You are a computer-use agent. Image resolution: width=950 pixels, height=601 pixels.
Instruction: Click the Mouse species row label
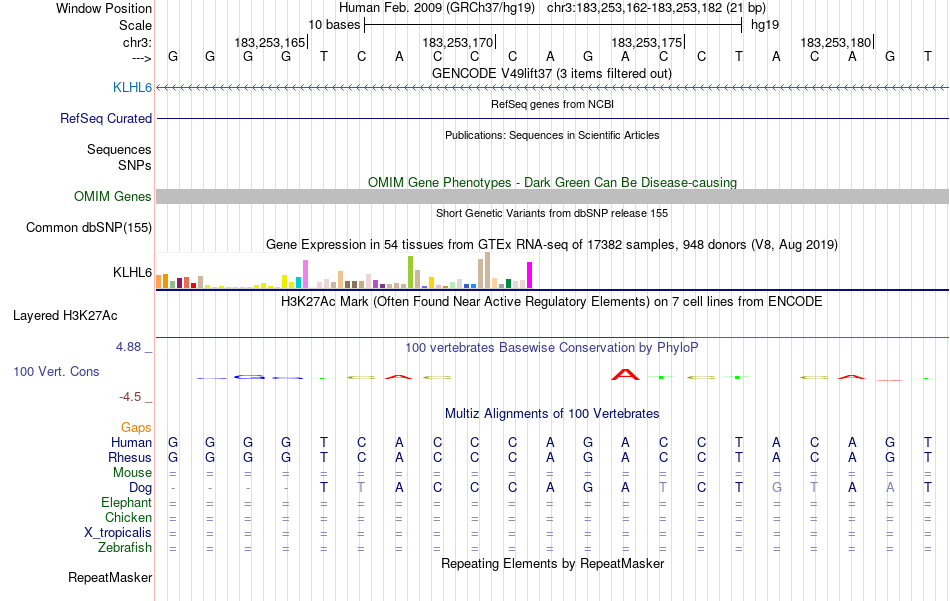(x=132, y=473)
